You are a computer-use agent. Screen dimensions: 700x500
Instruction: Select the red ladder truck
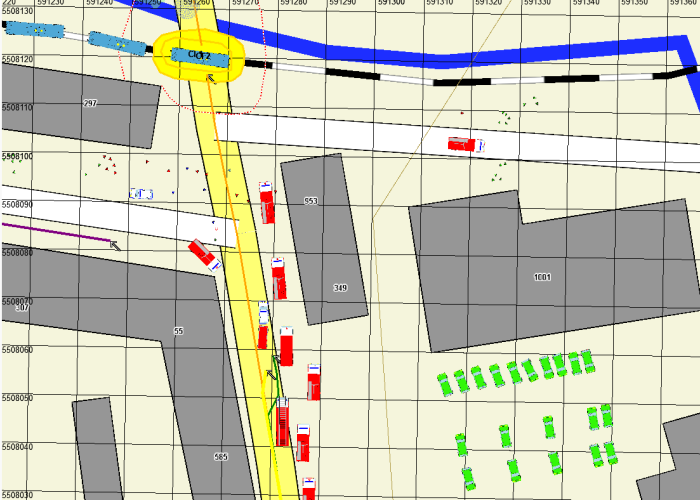click(282, 422)
